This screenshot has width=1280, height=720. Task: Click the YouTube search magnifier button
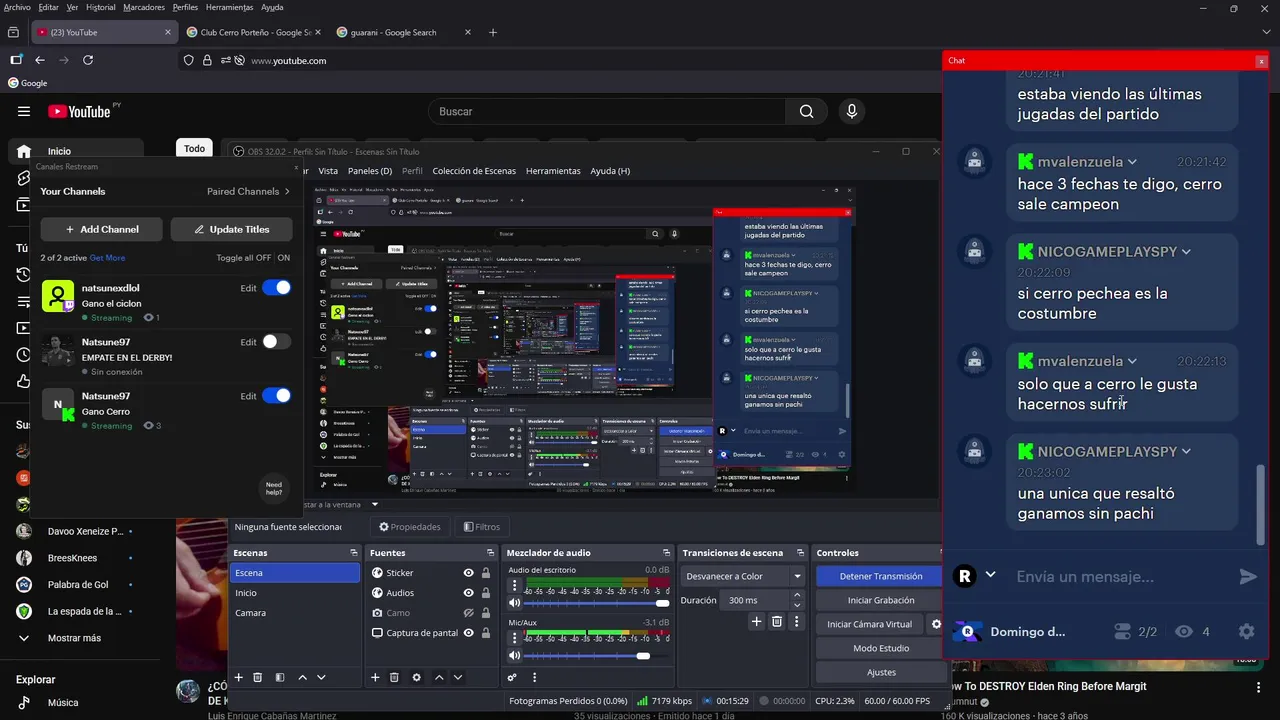[806, 111]
